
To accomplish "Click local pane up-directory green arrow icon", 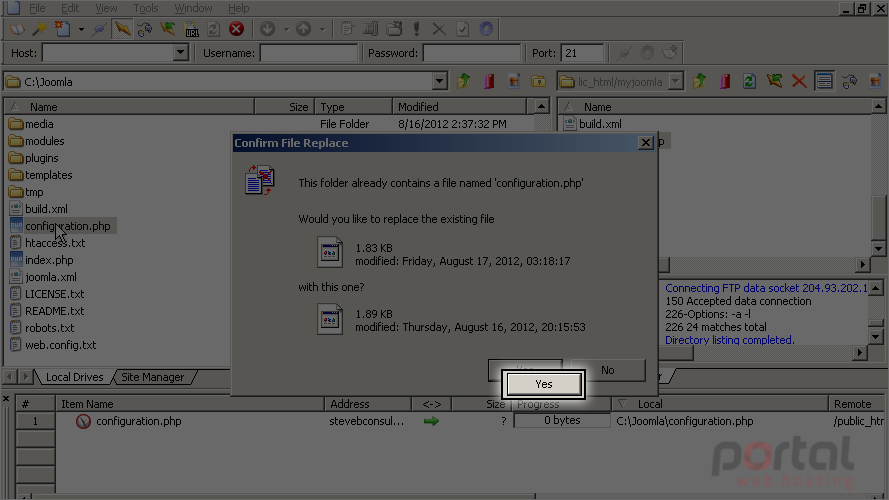I will click(464, 82).
